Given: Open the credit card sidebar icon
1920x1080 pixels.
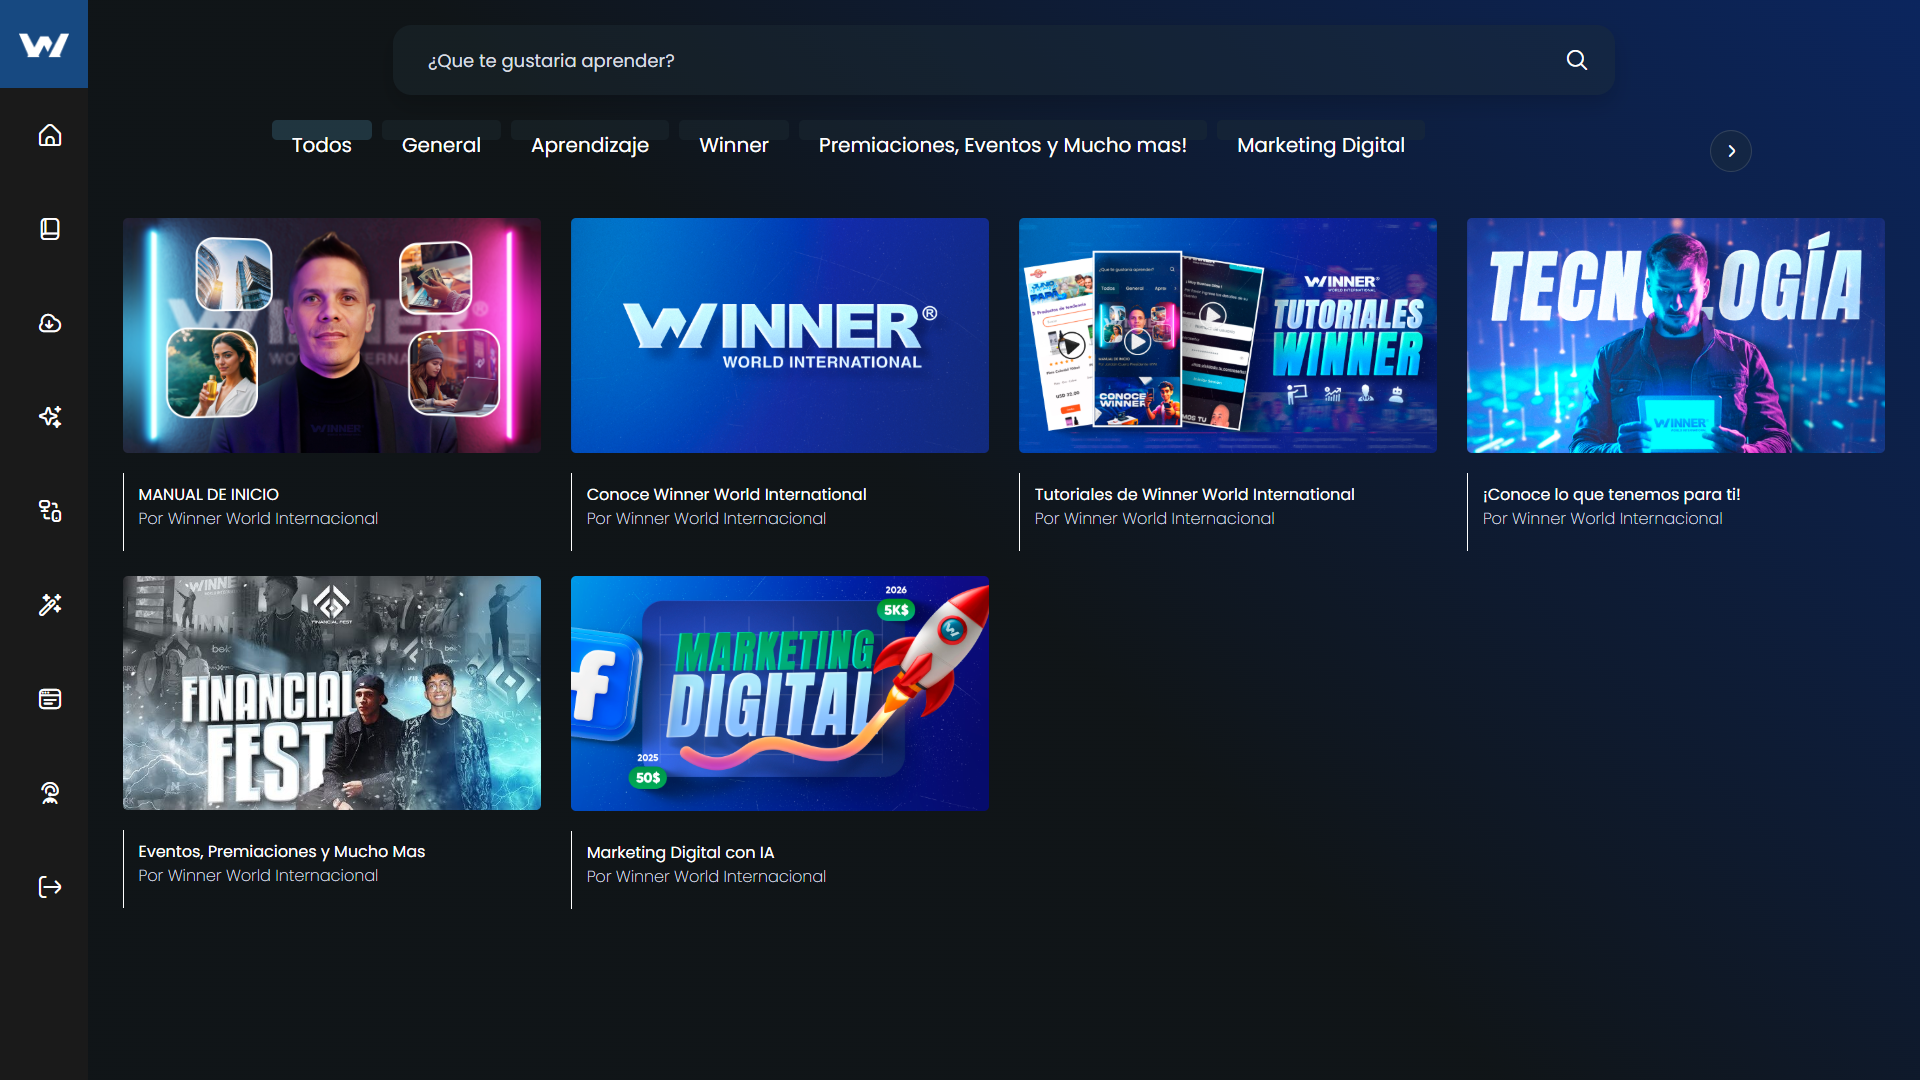Looking at the screenshot, I should [50, 699].
